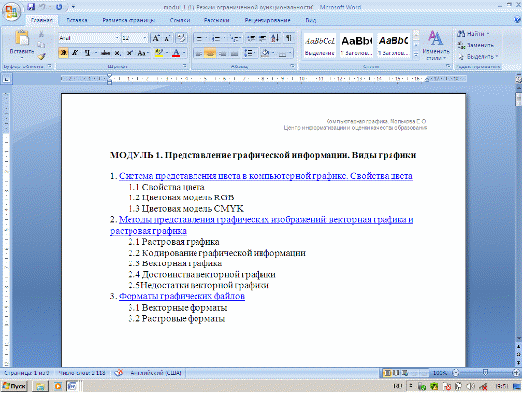Image resolution: width=523 pixels, height=393 pixels.
Task: Open Изменить стили change styles button
Action: tap(435, 45)
